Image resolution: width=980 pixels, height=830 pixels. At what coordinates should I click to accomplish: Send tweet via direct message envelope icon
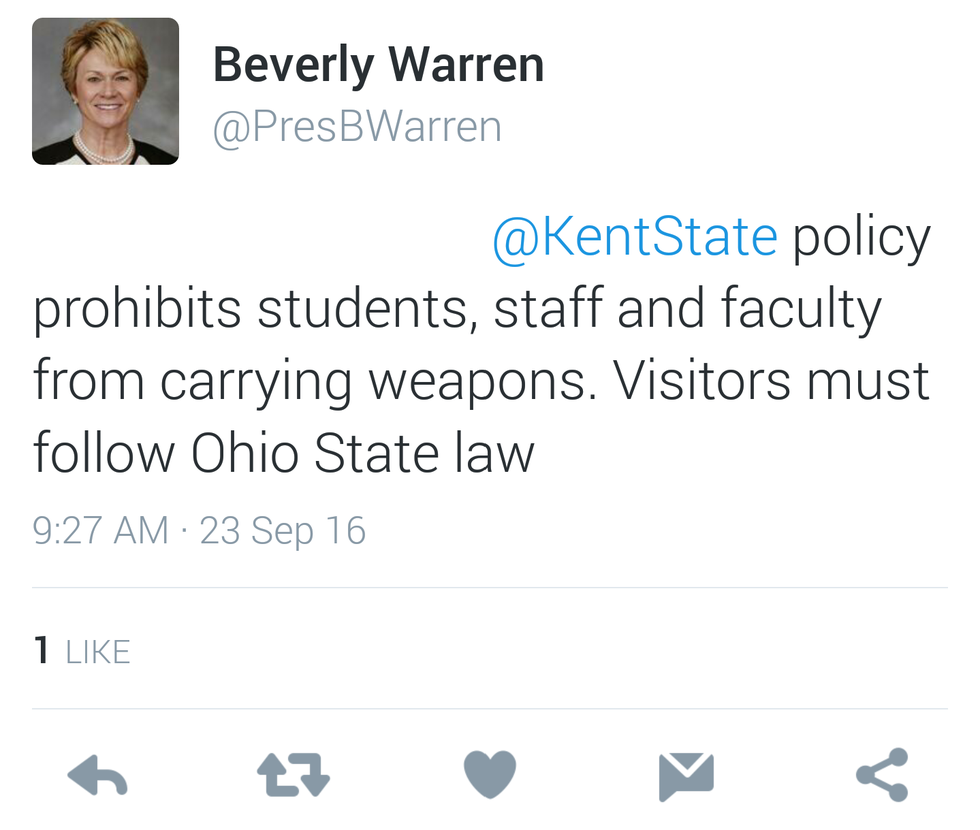coord(686,775)
